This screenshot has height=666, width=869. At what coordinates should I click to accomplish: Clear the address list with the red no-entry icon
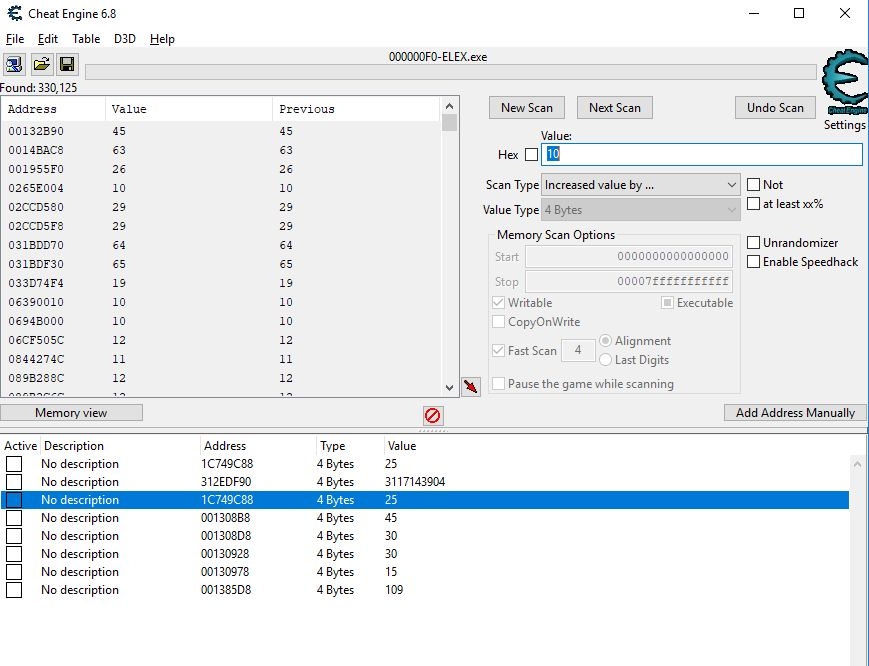pyautogui.click(x=432, y=415)
